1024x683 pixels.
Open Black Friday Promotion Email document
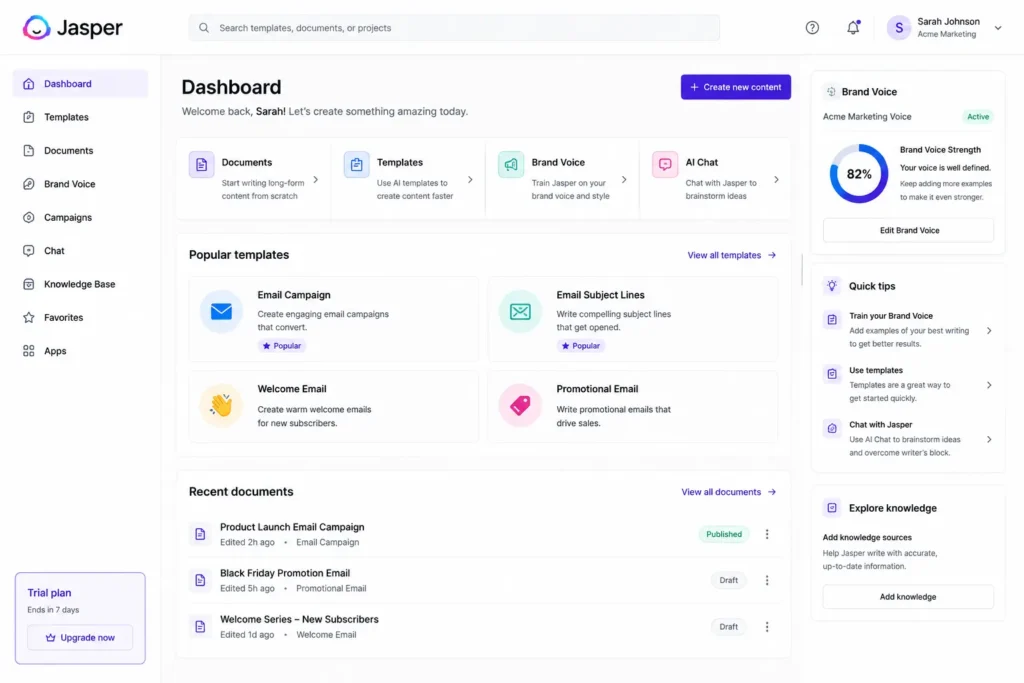point(285,573)
